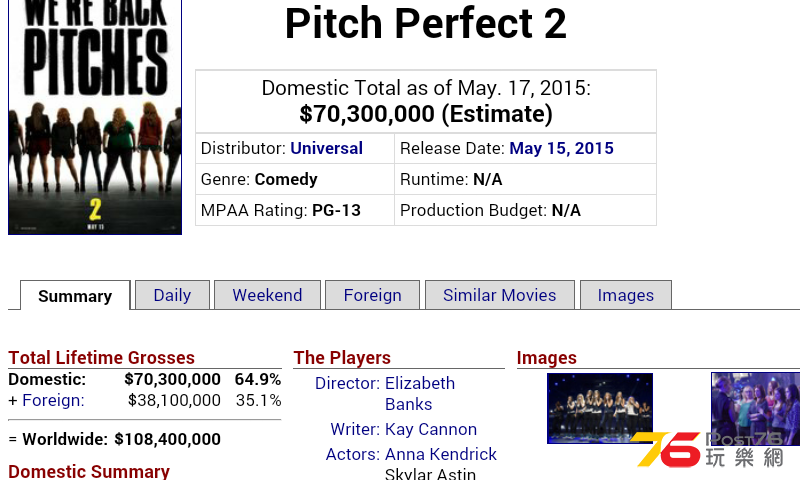Open the Writer role link
This screenshot has height=480, width=800.
pos(355,429)
